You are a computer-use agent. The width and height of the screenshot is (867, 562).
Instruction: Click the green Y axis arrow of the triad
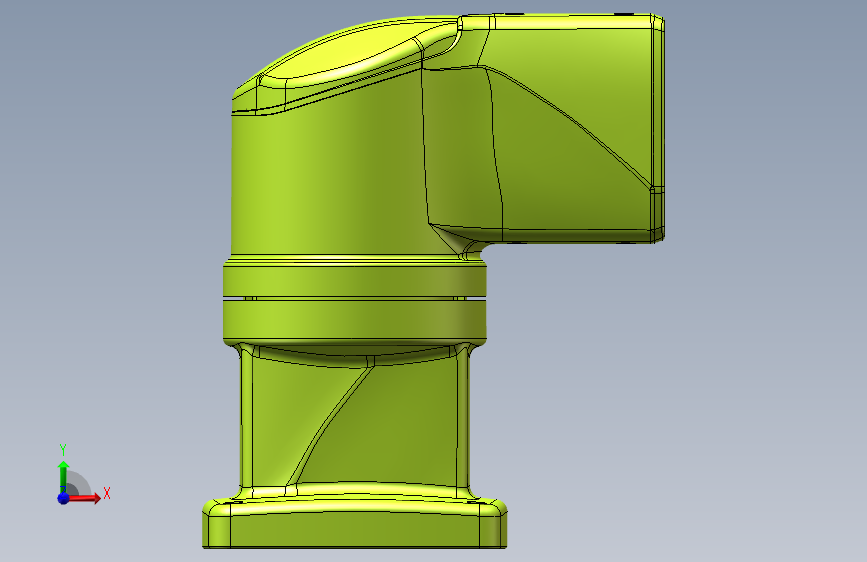click(x=63, y=477)
